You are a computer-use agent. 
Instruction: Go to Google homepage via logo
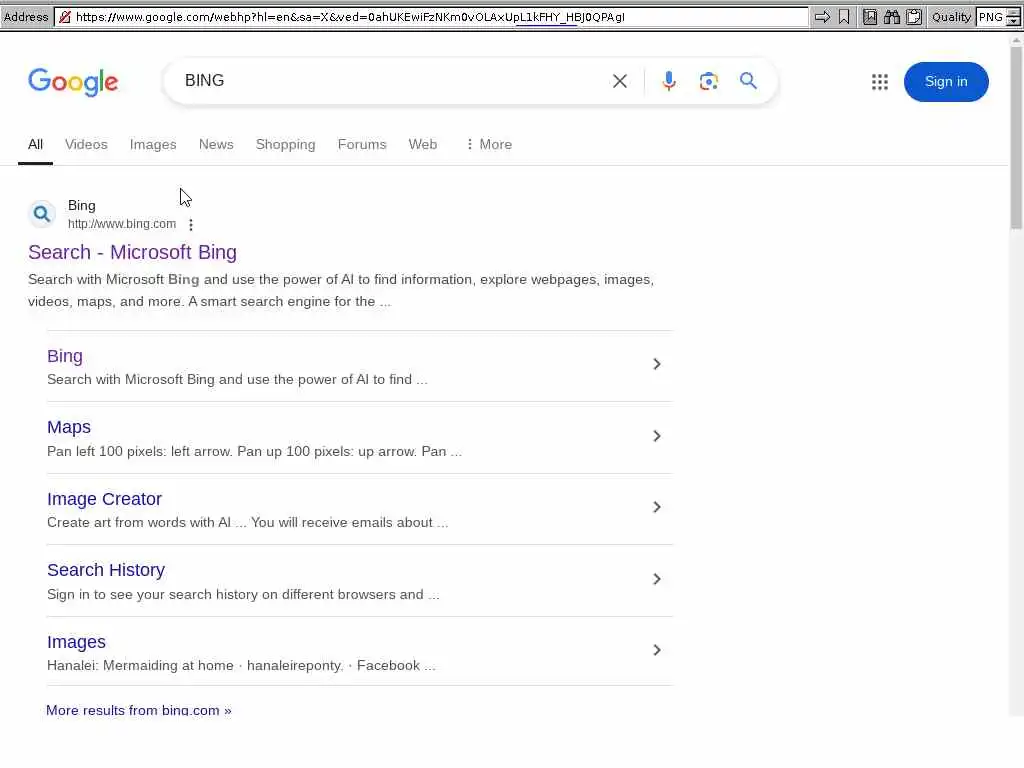click(73, 82)
